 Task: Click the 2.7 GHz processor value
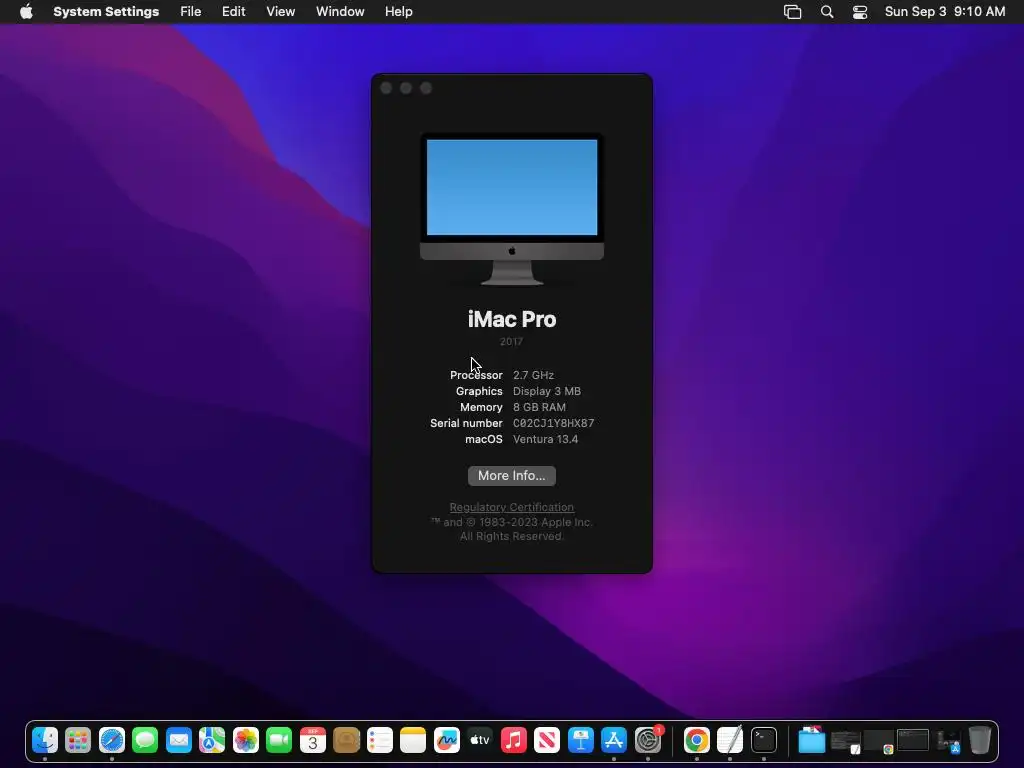[533, 375]
